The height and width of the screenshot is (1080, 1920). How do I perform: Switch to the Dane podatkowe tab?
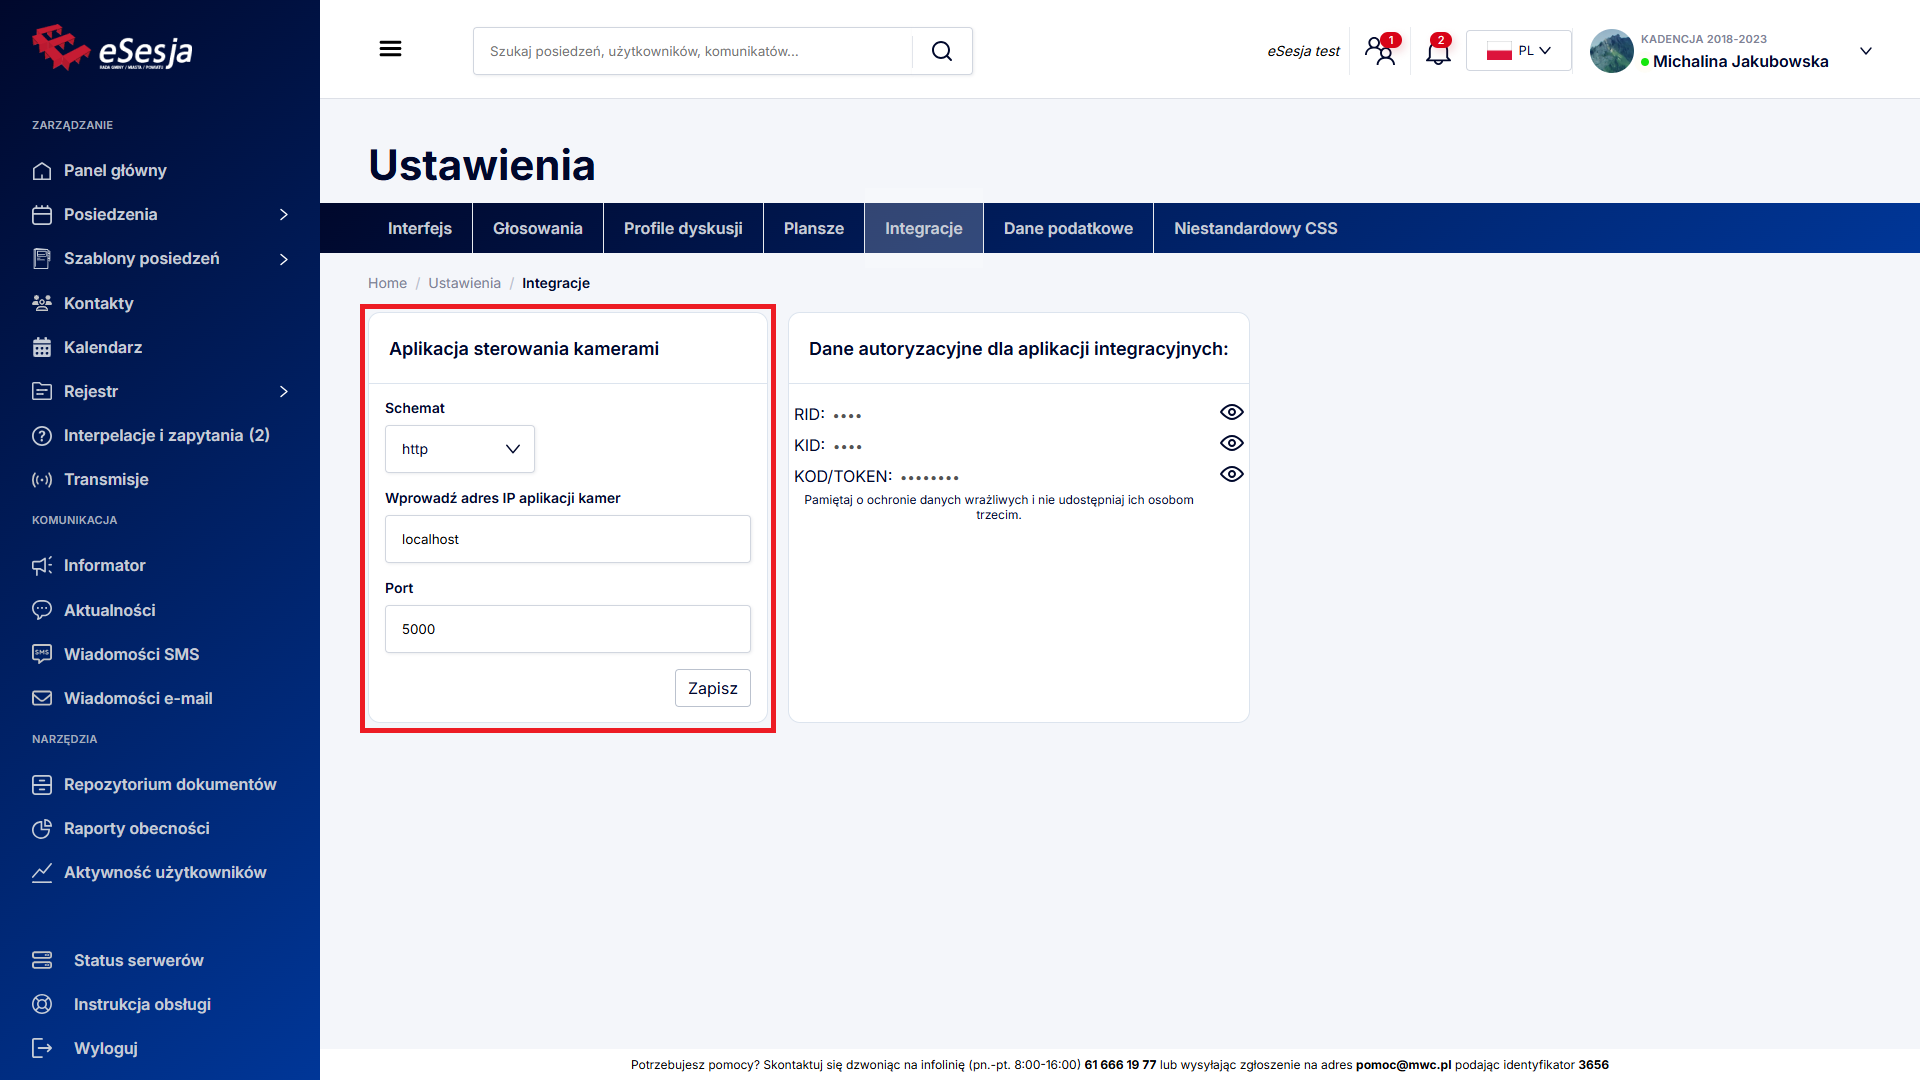click(1068, 228)
